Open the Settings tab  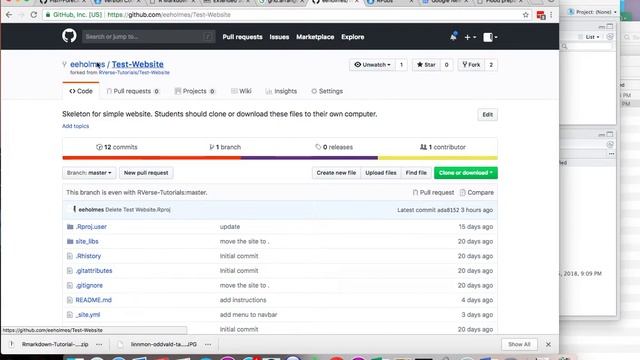point(327,91)
